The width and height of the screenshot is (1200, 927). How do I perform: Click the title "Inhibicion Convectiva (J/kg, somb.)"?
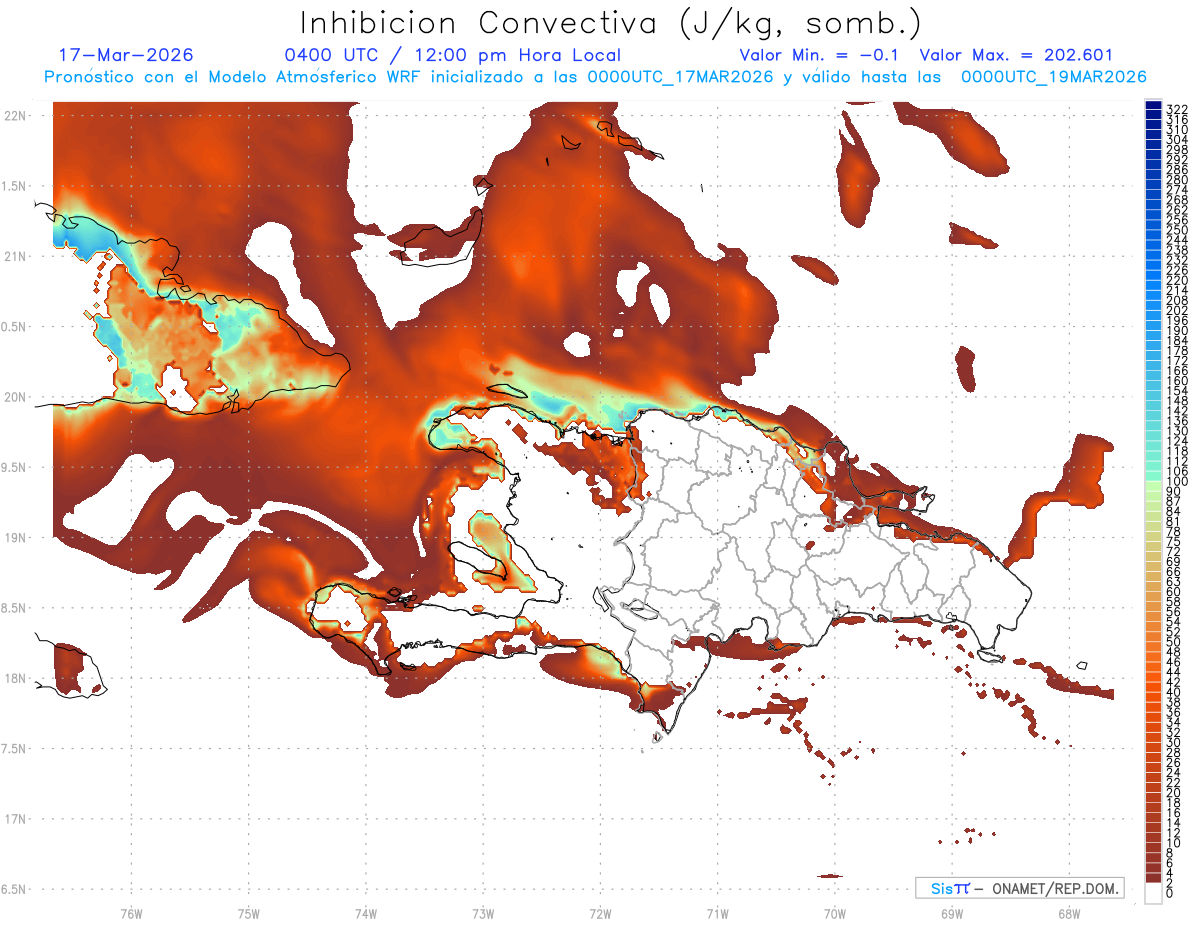[x=611, y=23]
